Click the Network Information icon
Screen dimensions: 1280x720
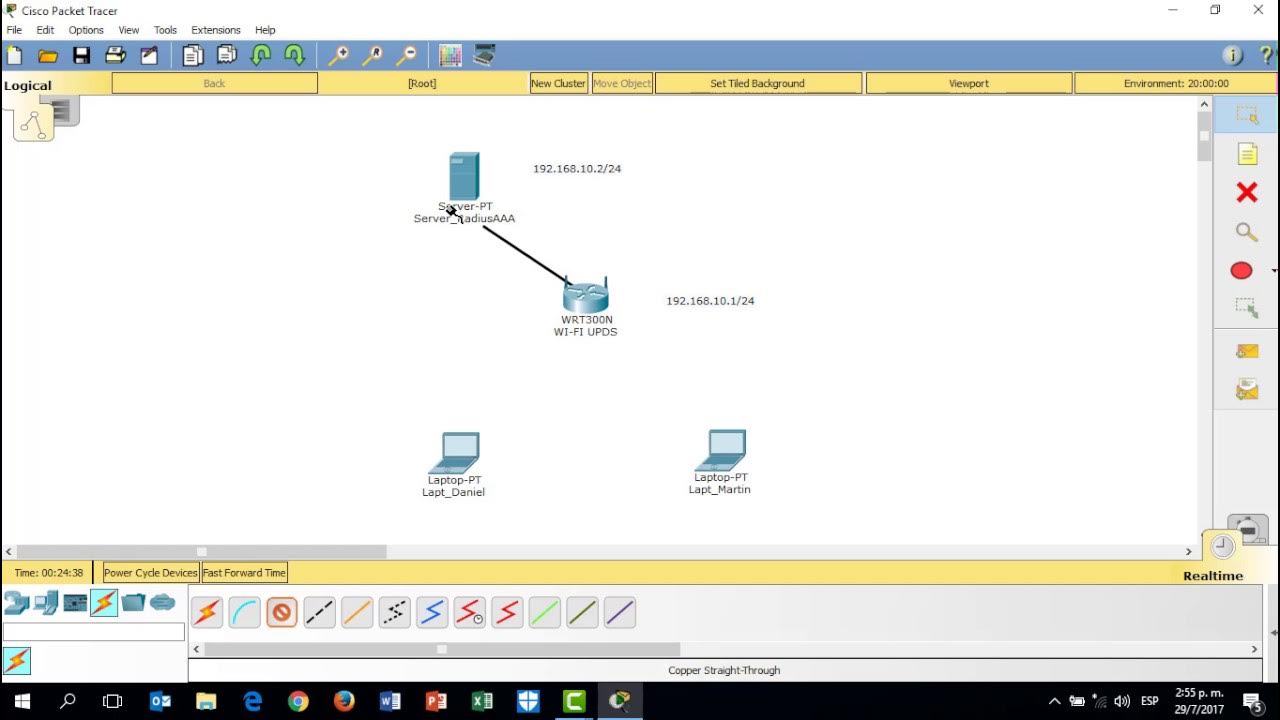coord(1233,56)
